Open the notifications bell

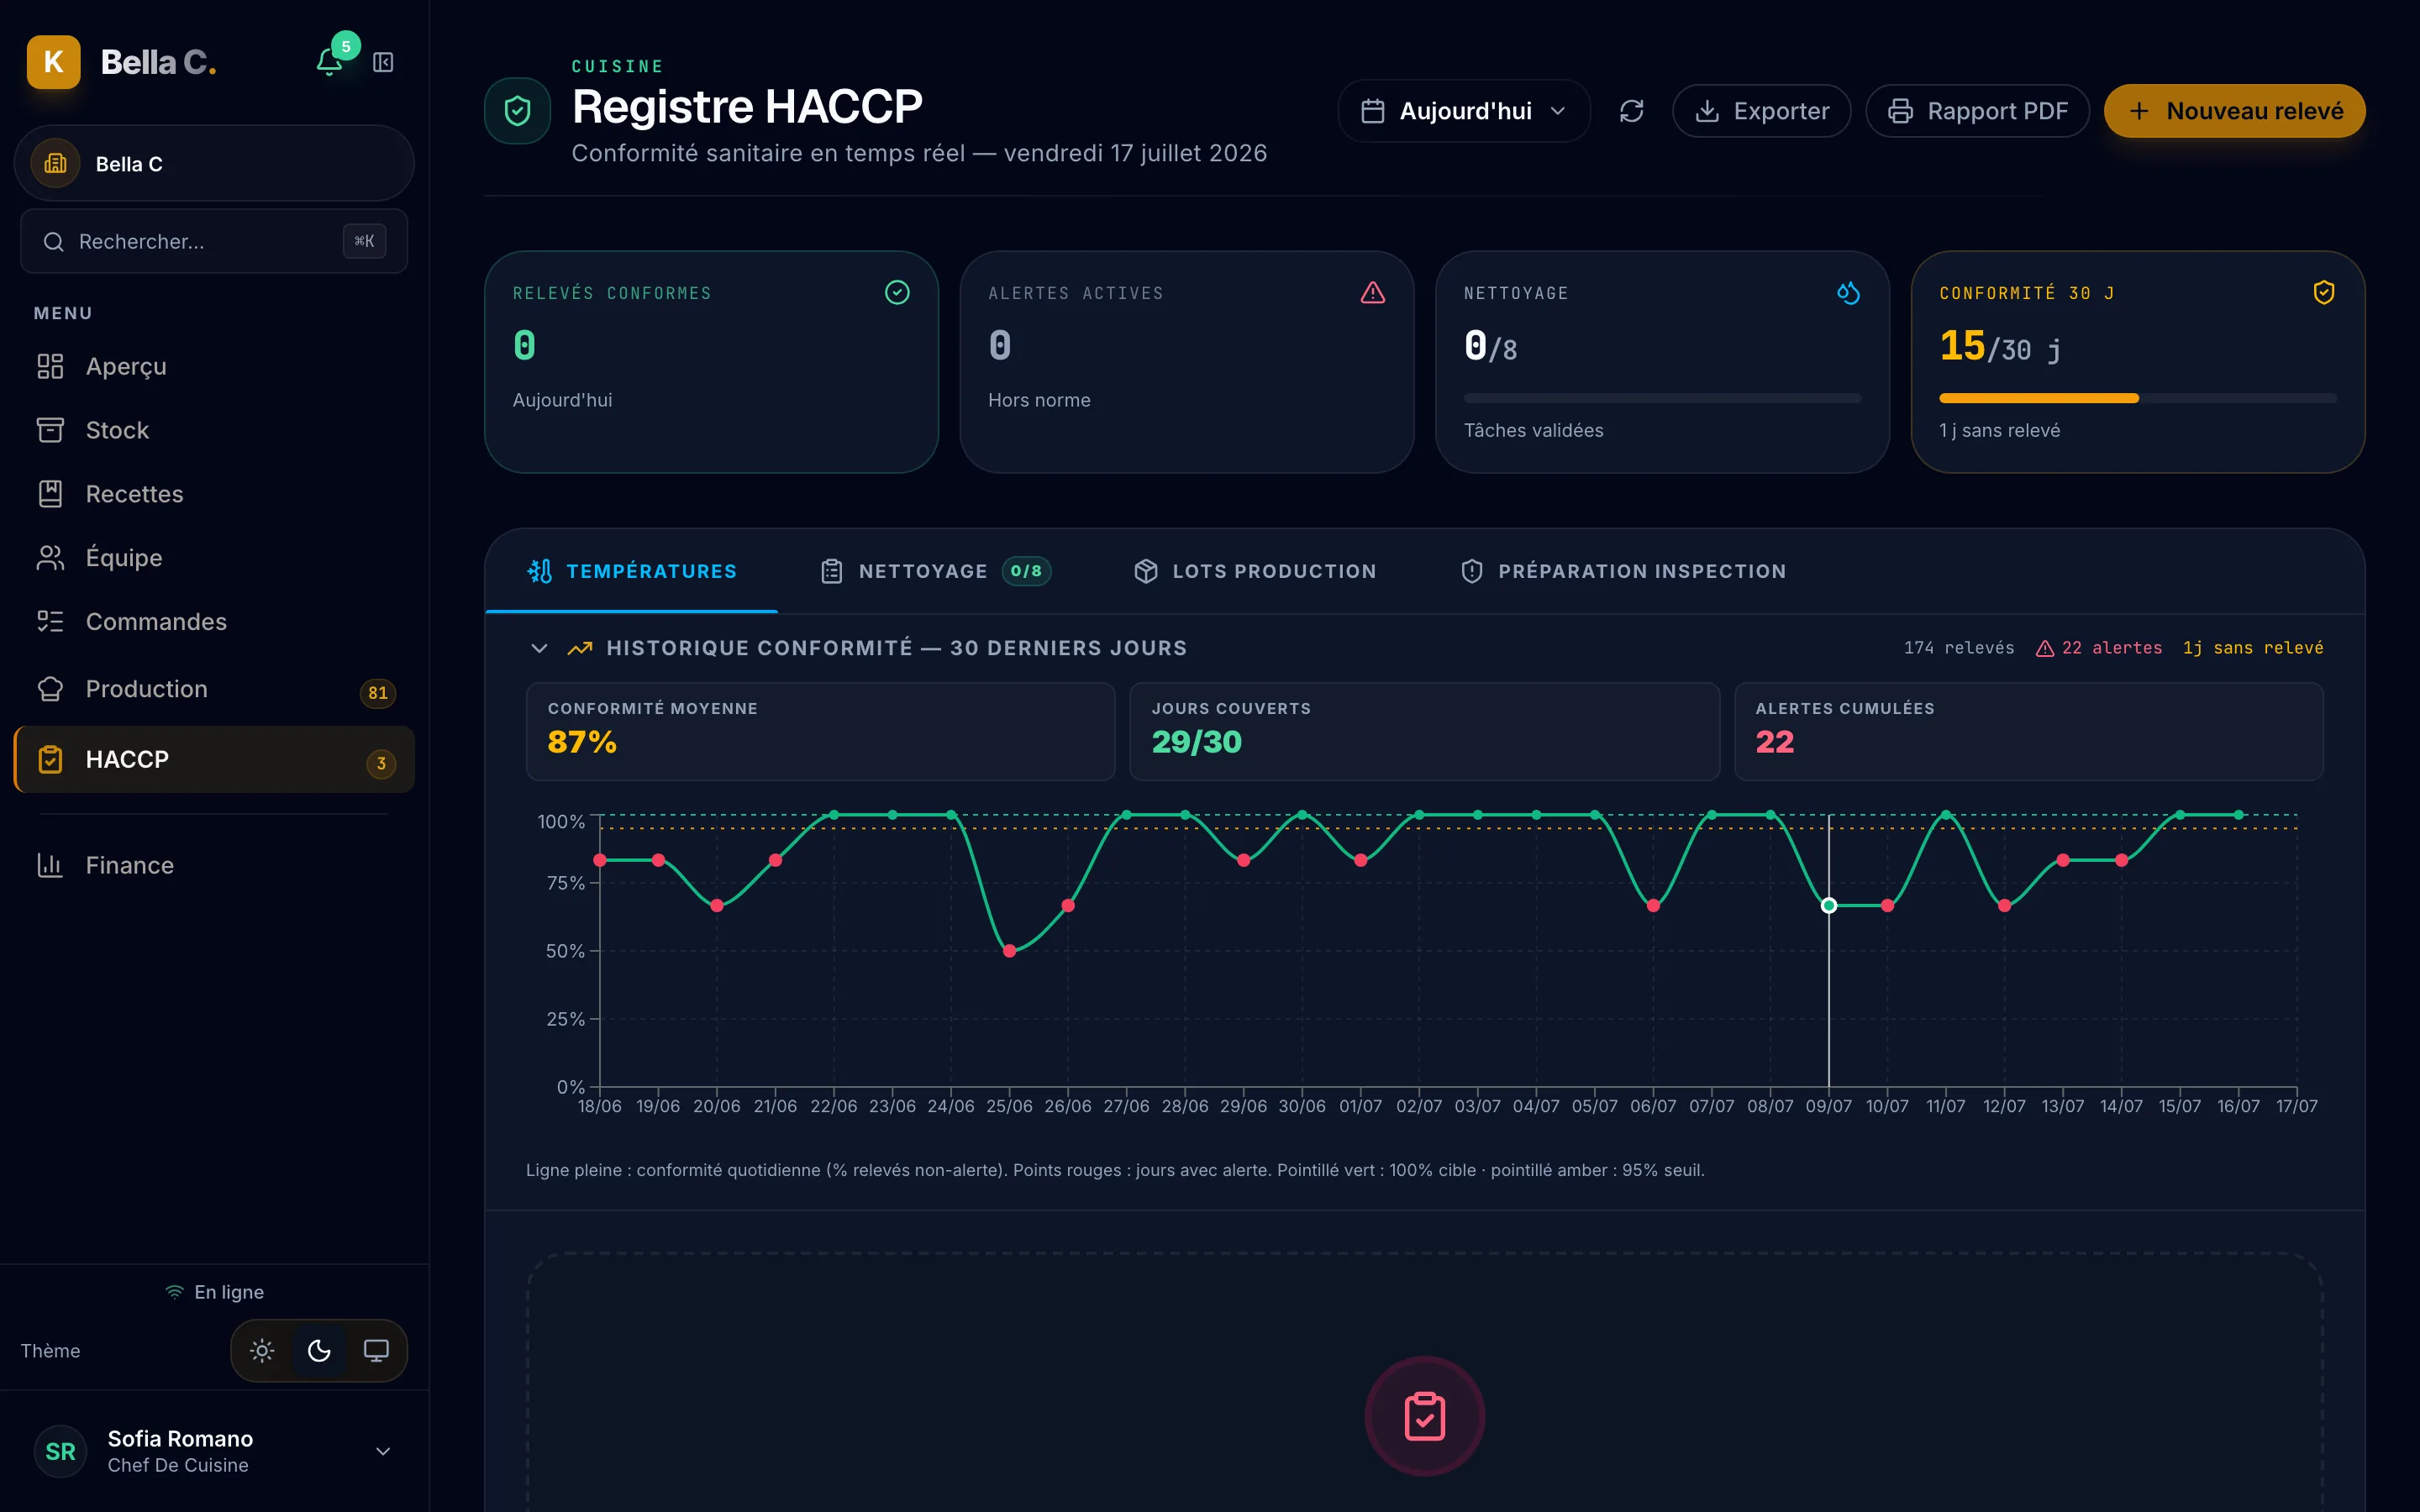point(329,62)
